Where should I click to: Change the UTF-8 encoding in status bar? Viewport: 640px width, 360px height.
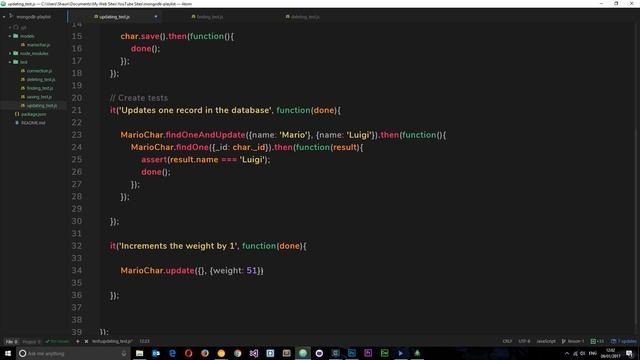[524, 341]
